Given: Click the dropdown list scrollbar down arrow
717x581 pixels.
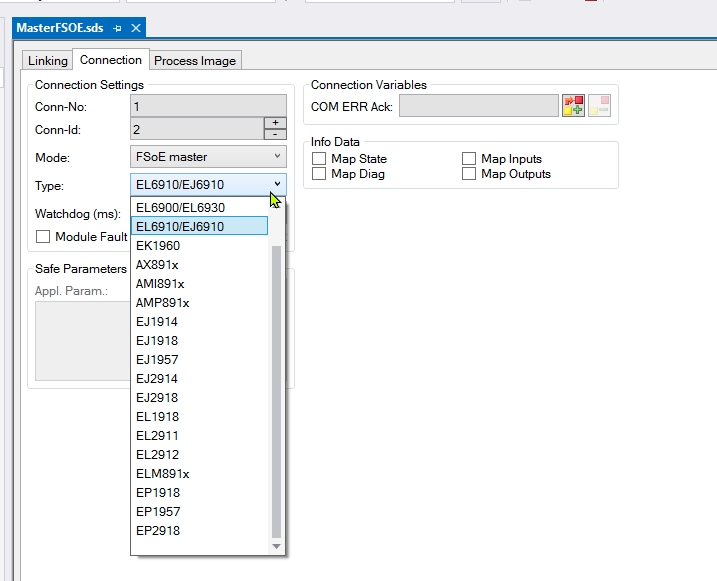Looking at the screenshot, I should (x=277, y=546).
